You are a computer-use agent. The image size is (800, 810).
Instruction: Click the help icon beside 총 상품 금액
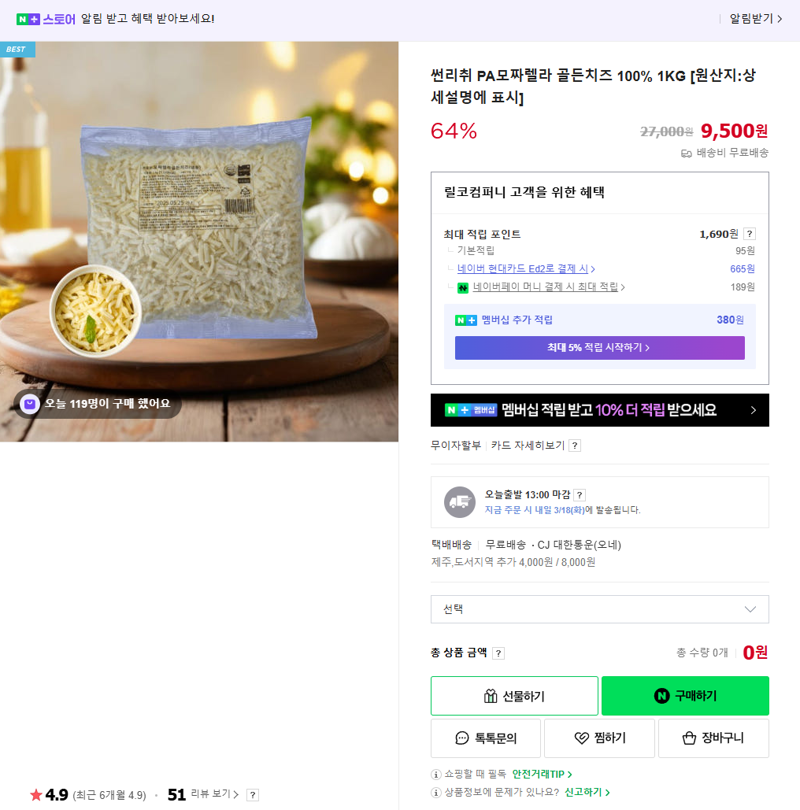tap(498, 653)
